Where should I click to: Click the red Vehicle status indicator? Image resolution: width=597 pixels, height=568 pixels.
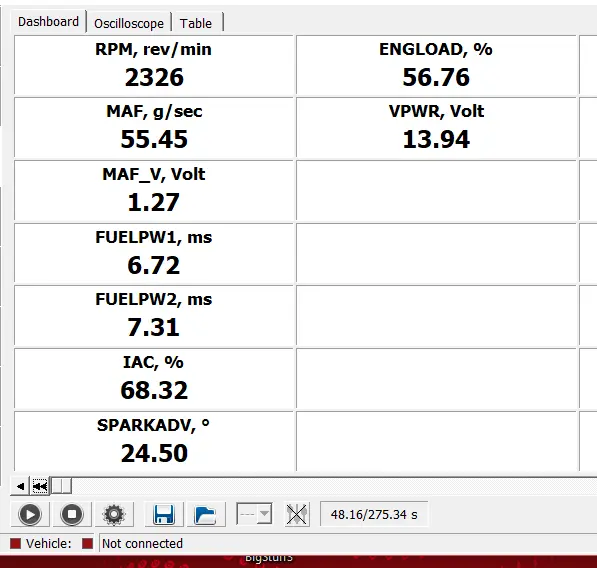pyautogui.click(x=16, y=543)
